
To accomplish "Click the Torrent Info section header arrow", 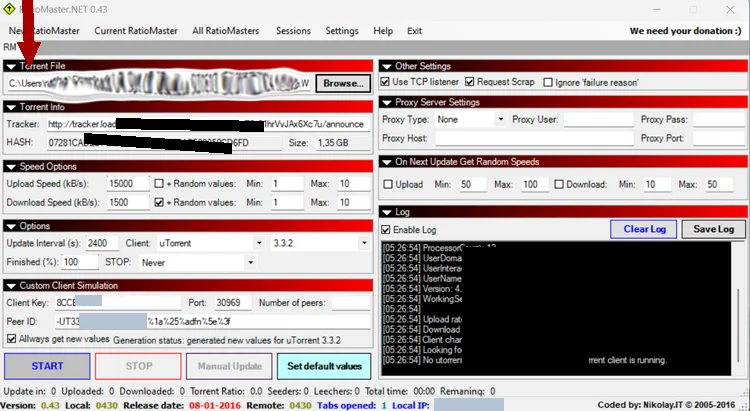I will (x=11, y=106).
